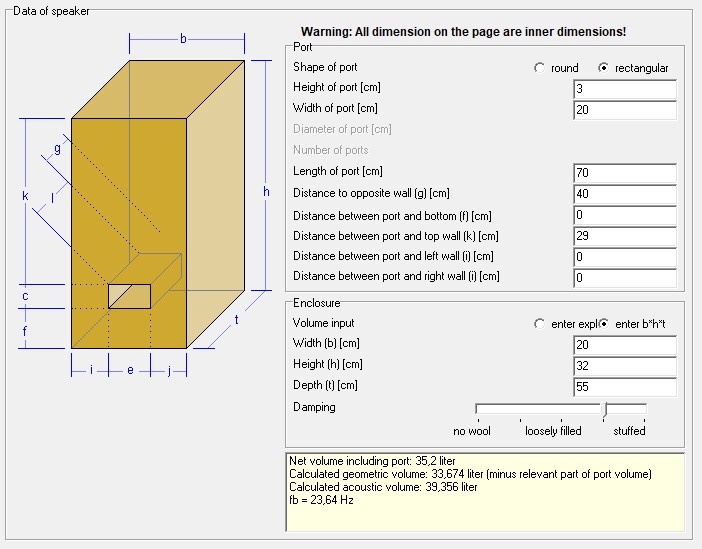Screen dimensions: 702x549
Task: Select the rectangular port shape option
Action: pos(604,68)
